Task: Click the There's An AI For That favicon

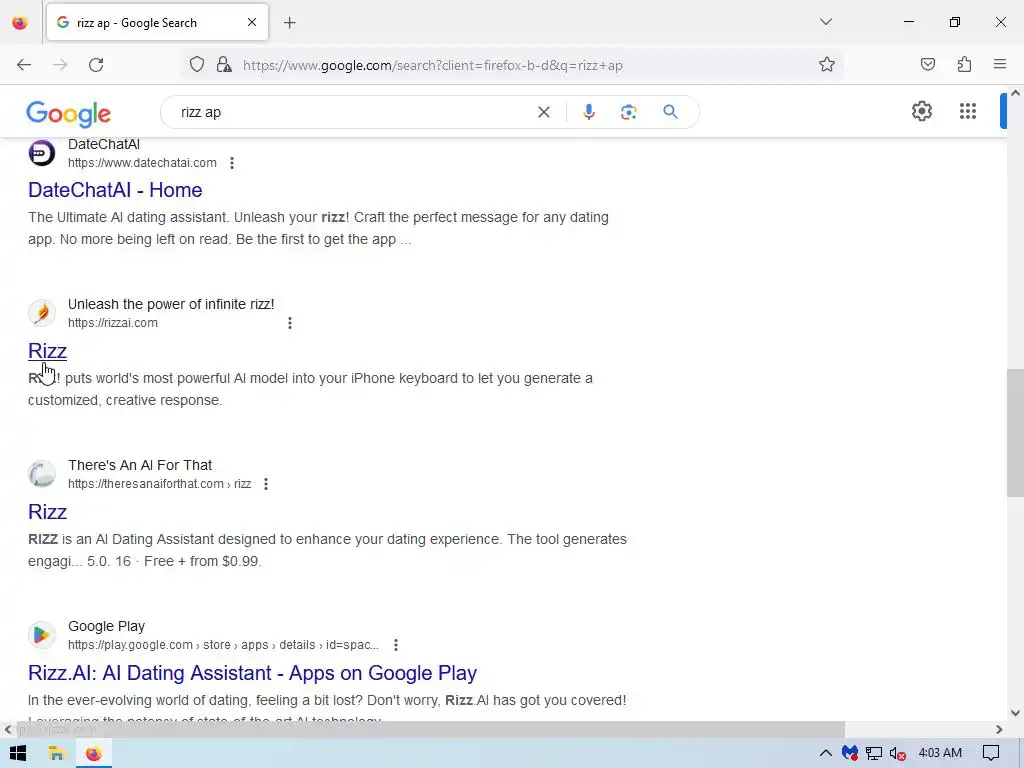Action: [x=42, y=474]
